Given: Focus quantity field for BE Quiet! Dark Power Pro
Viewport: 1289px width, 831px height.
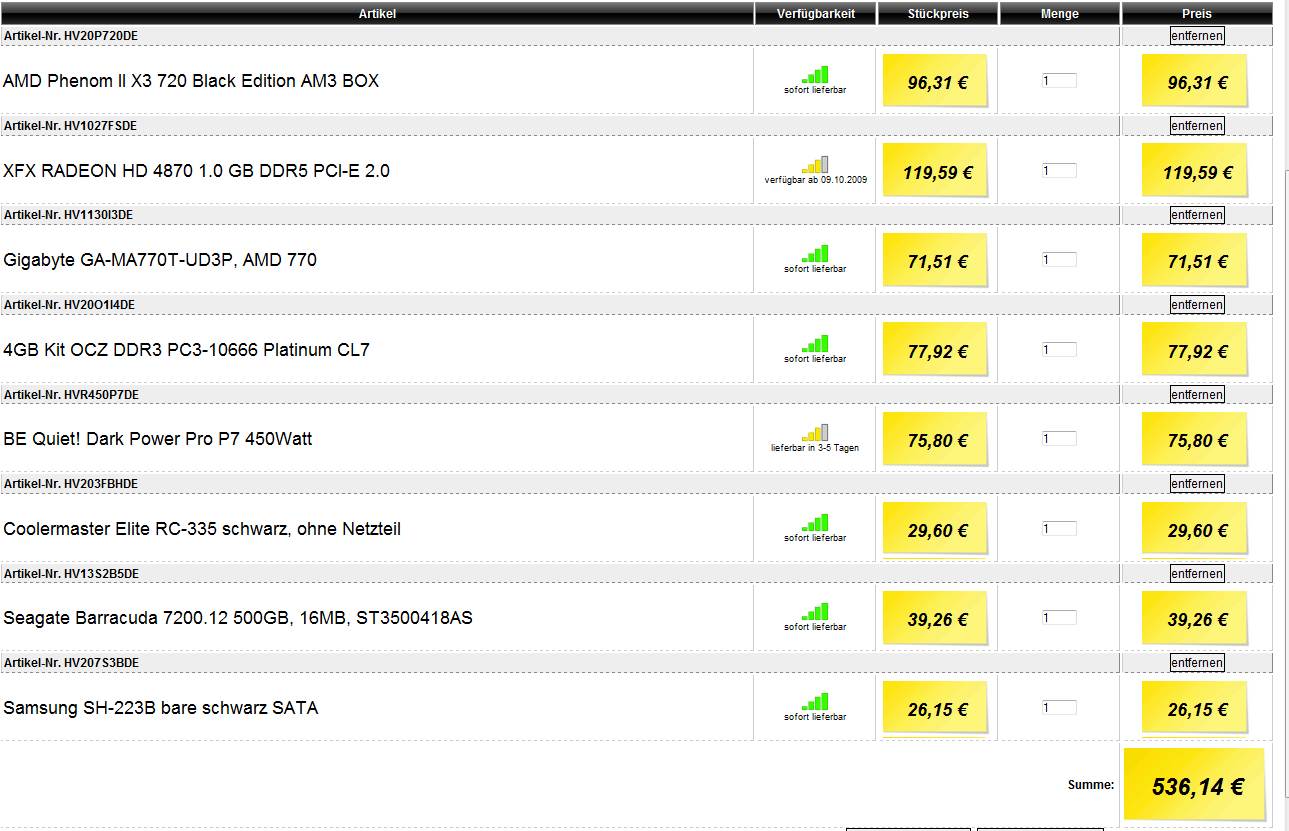Looking at the screenshot, I should pos(1059,439).
